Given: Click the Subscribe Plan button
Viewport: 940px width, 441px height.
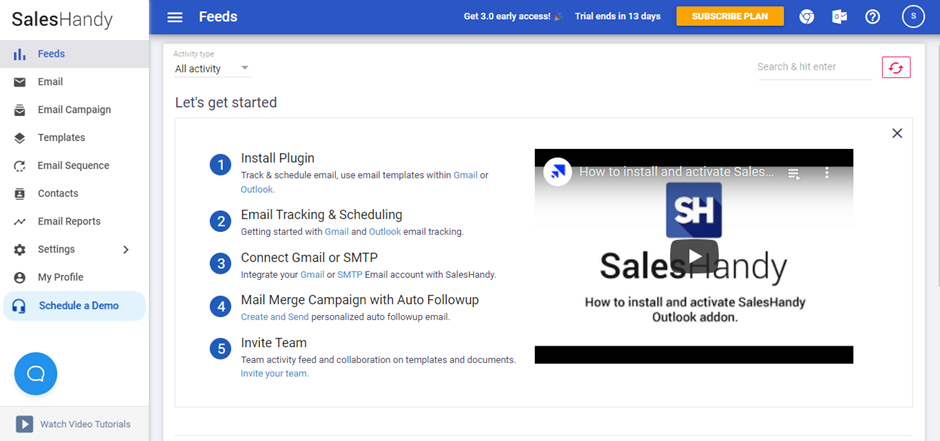Looking at the screenshot, I should pyautogui.click(x=730, y=16).
